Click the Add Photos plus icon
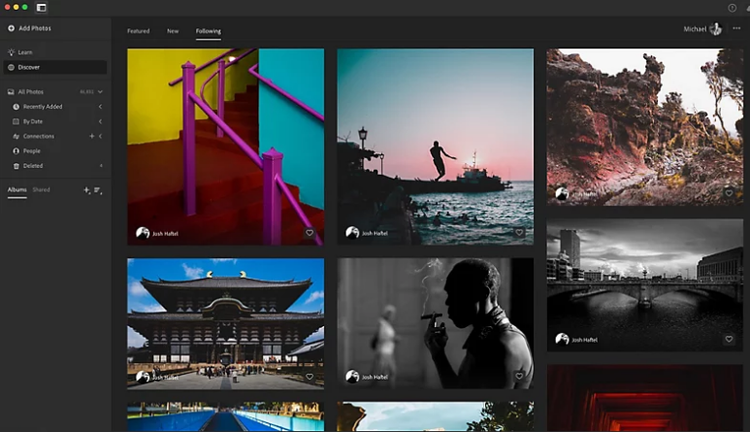 point(11,28)
